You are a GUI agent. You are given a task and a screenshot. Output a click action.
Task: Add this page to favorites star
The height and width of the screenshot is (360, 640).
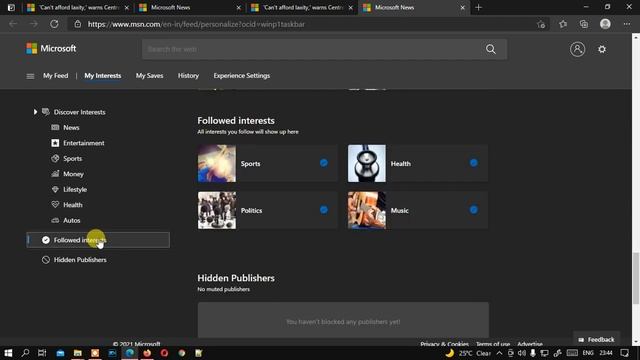(x=541, y=24)
